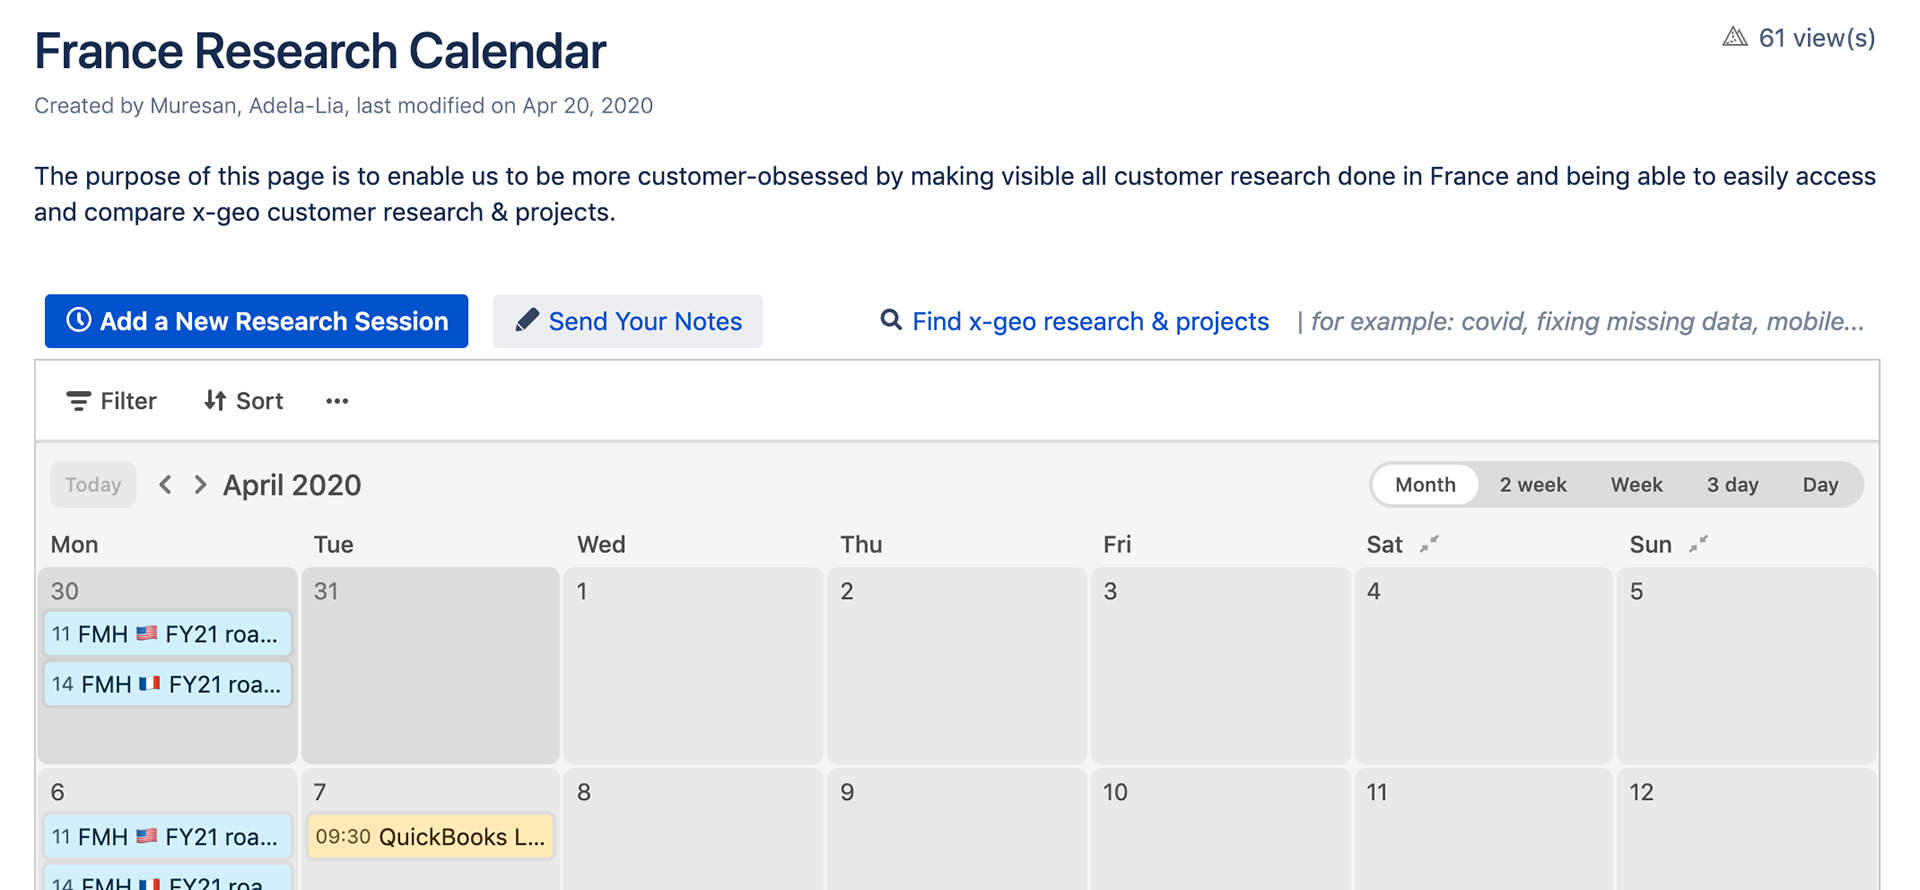Image resolution: width=1920 pixels, height=890 pixels.
Task: Click the magnifier icon beside Find x-geo research
Action: pos(890,320)
